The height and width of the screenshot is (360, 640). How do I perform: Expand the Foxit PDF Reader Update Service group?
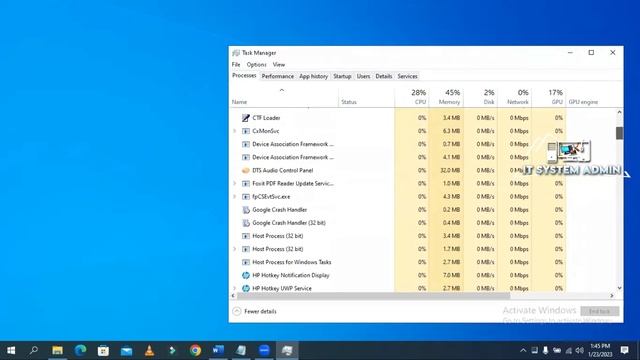click(235, 184)
